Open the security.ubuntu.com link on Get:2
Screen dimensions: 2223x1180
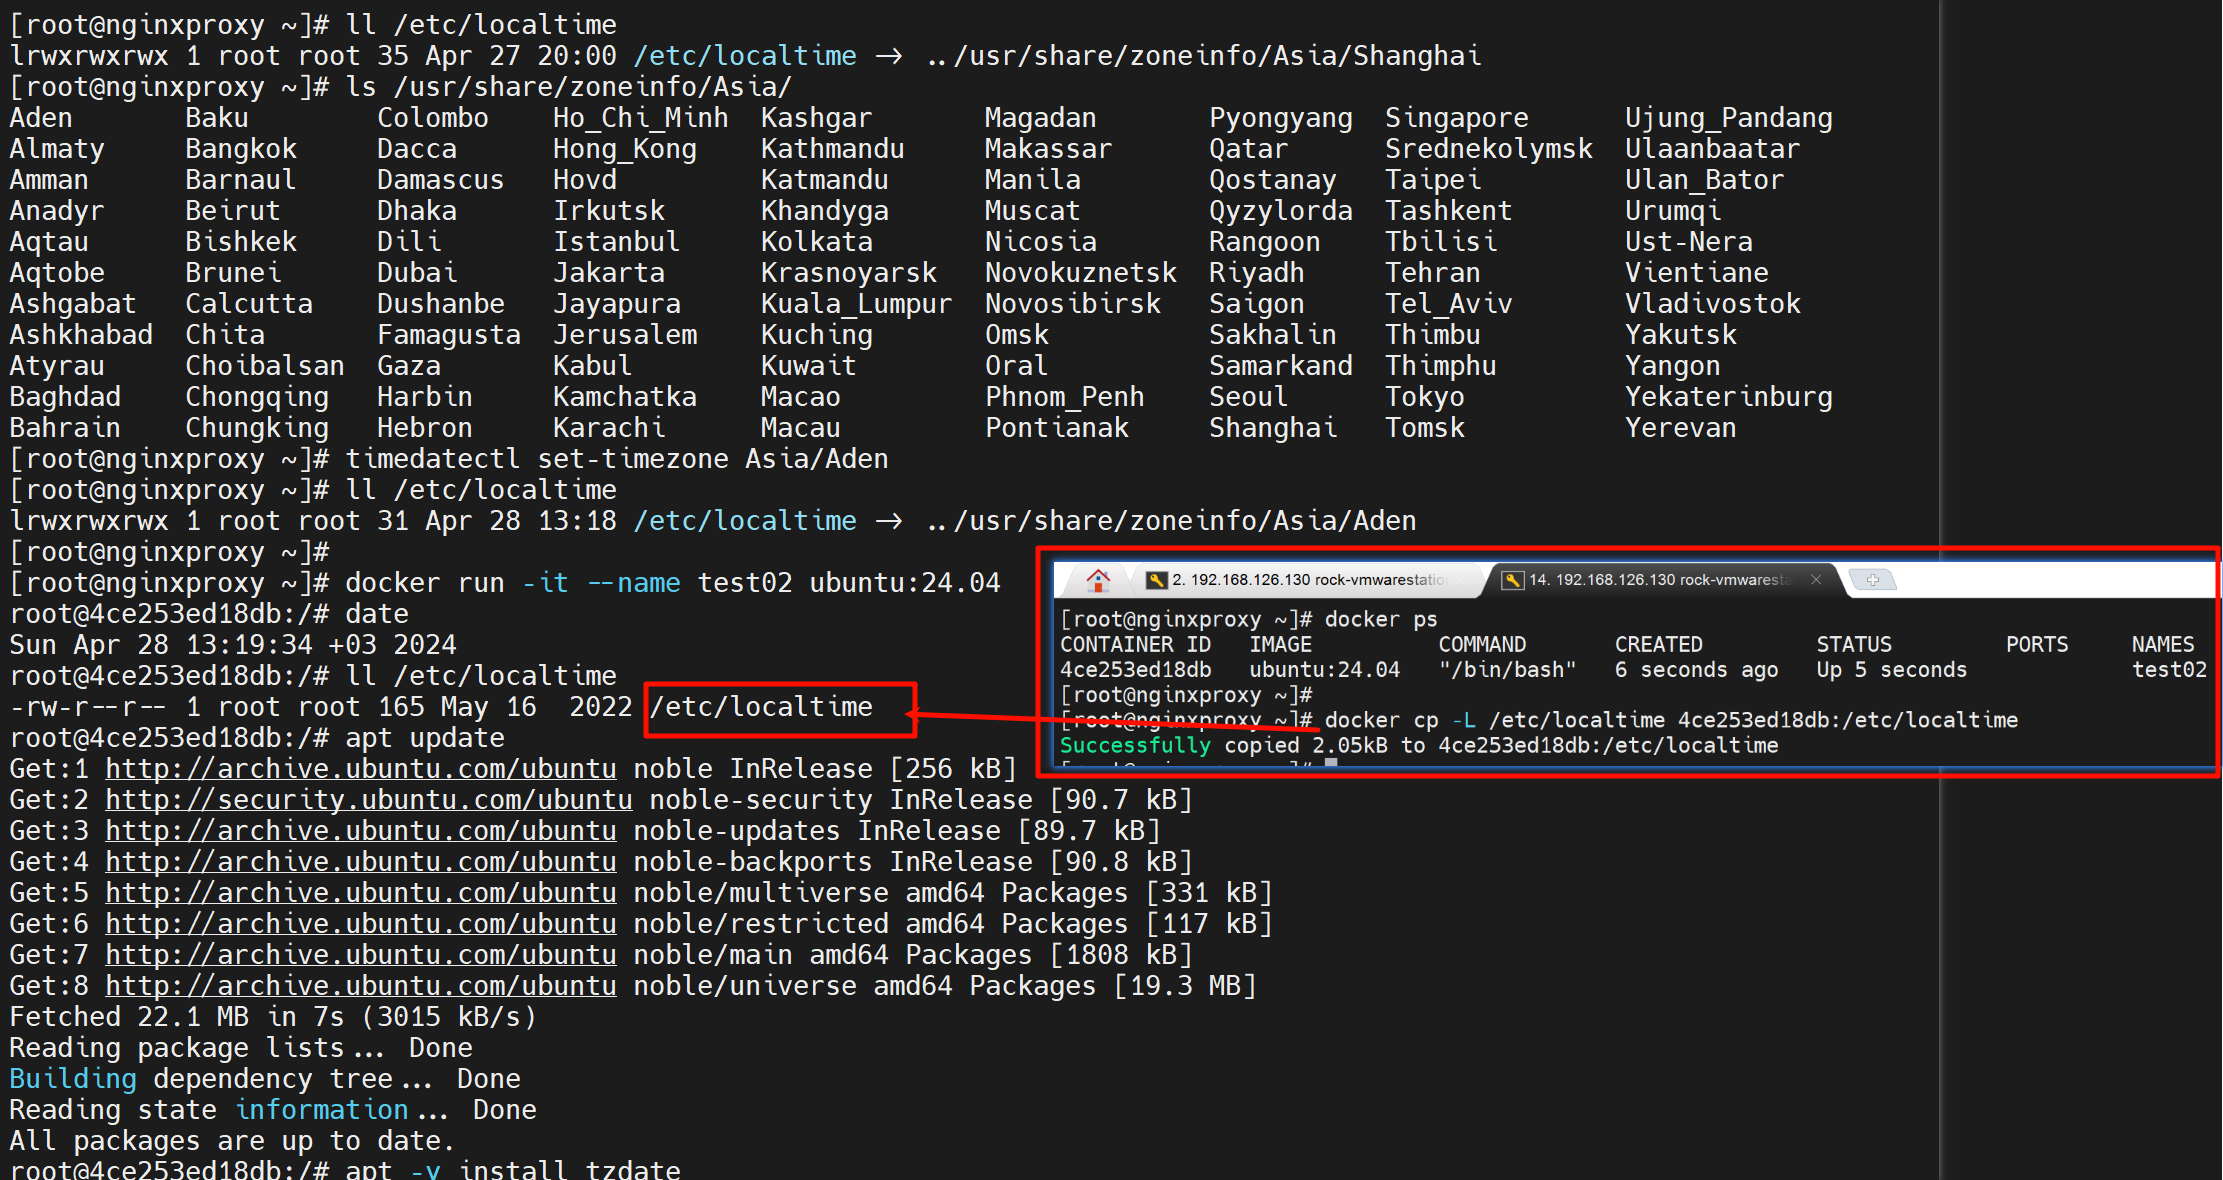(369, 800)
